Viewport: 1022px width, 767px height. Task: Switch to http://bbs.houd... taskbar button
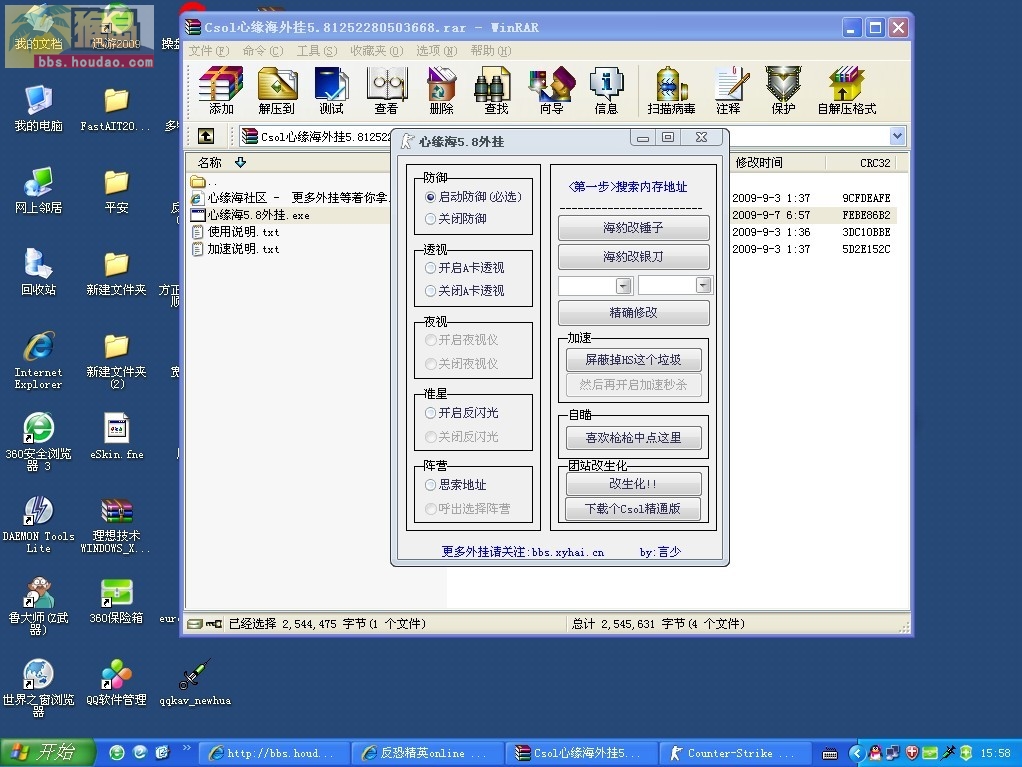click(x=274, y=753)
